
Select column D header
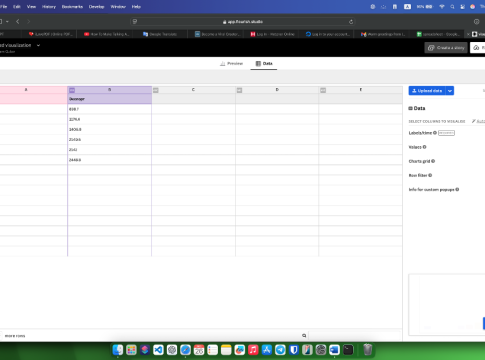tap(277, 90)
